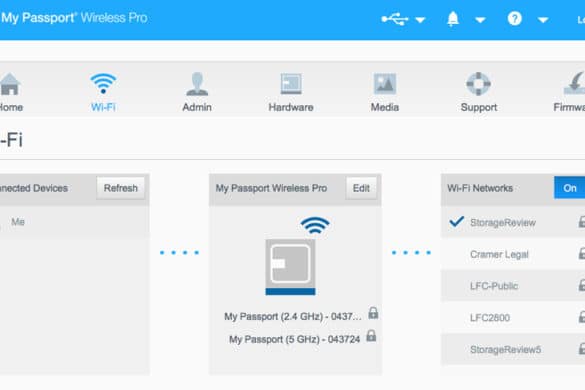Click the USB devices icon in header
585x390 pixels.
tap(395, 19)
